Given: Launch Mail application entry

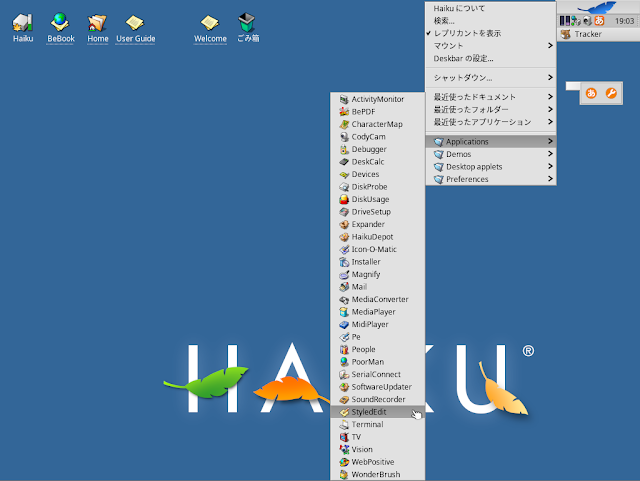Looking at the screenshot, I should [x=378, y=287].
